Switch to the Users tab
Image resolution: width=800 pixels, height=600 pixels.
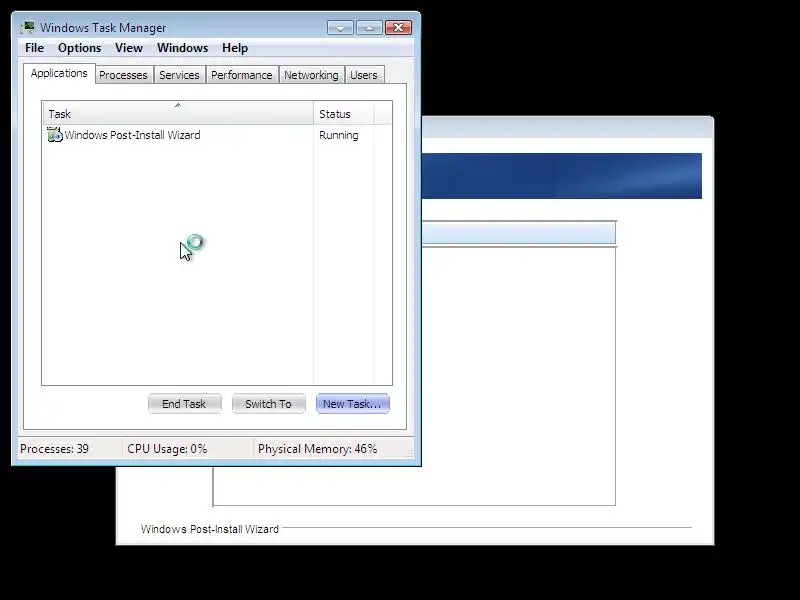[364, 75]
